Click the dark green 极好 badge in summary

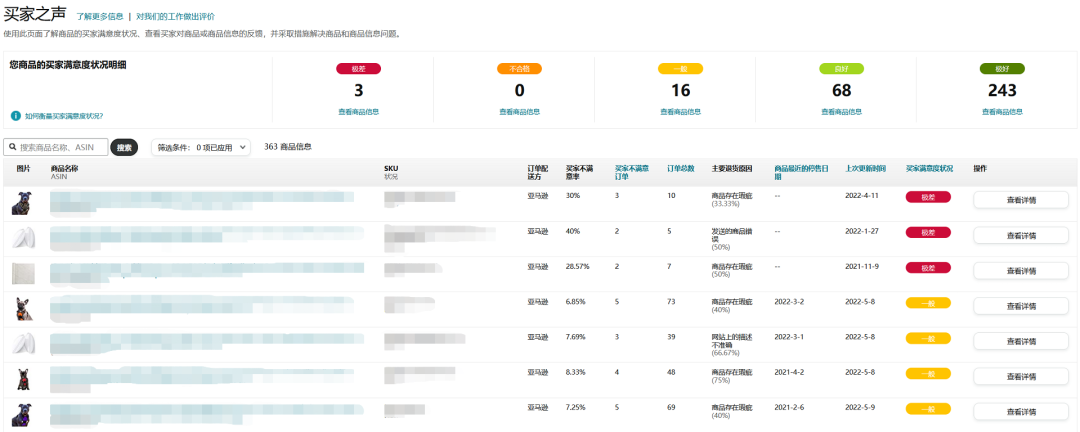pos(1001,69)
